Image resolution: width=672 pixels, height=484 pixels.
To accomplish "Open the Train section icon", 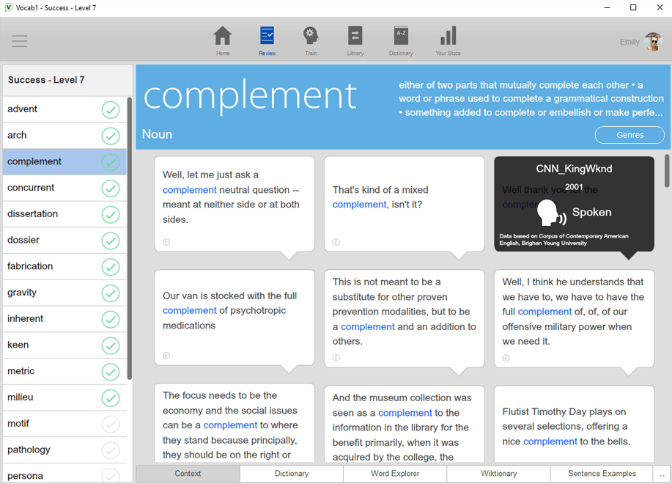I will 311,38.
